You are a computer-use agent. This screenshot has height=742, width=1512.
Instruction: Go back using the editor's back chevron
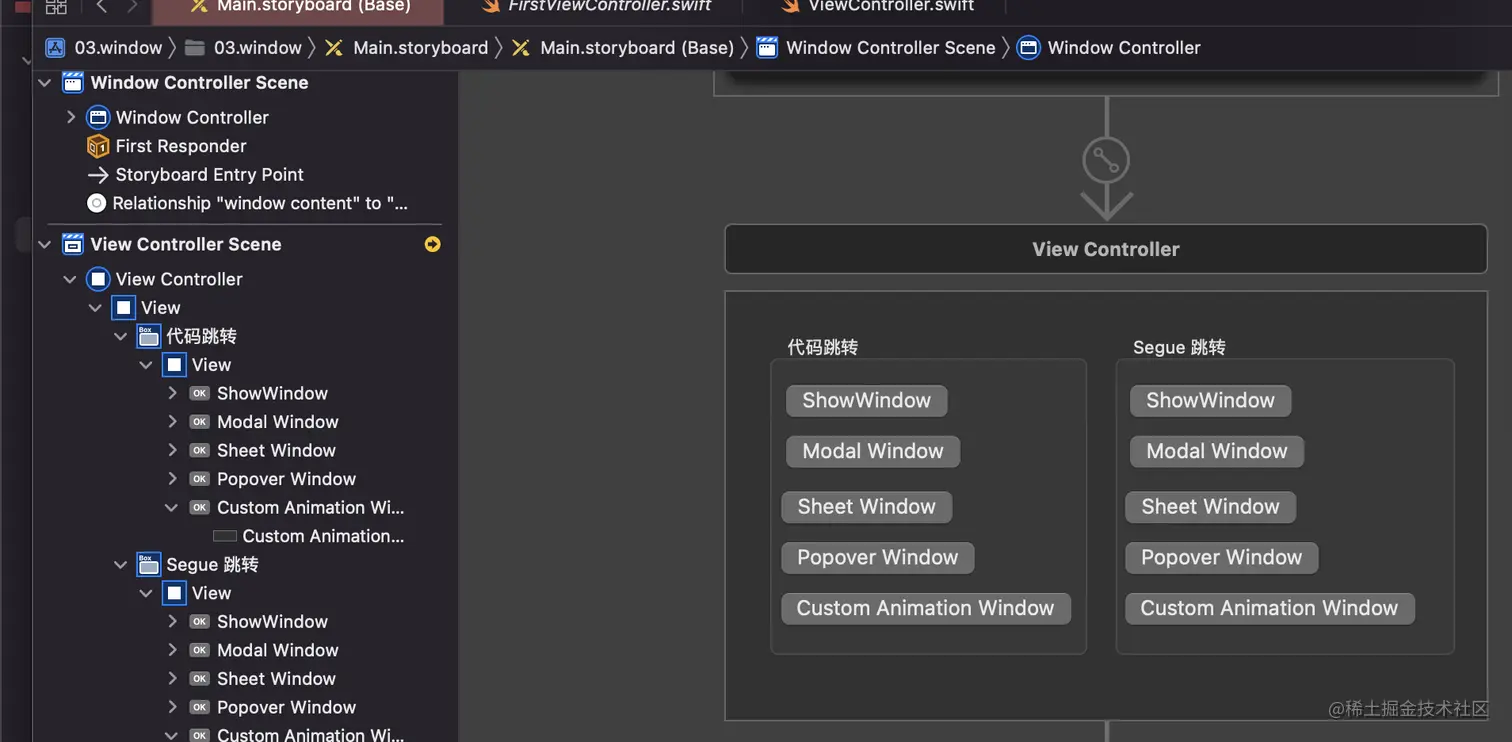coord(102,6)
